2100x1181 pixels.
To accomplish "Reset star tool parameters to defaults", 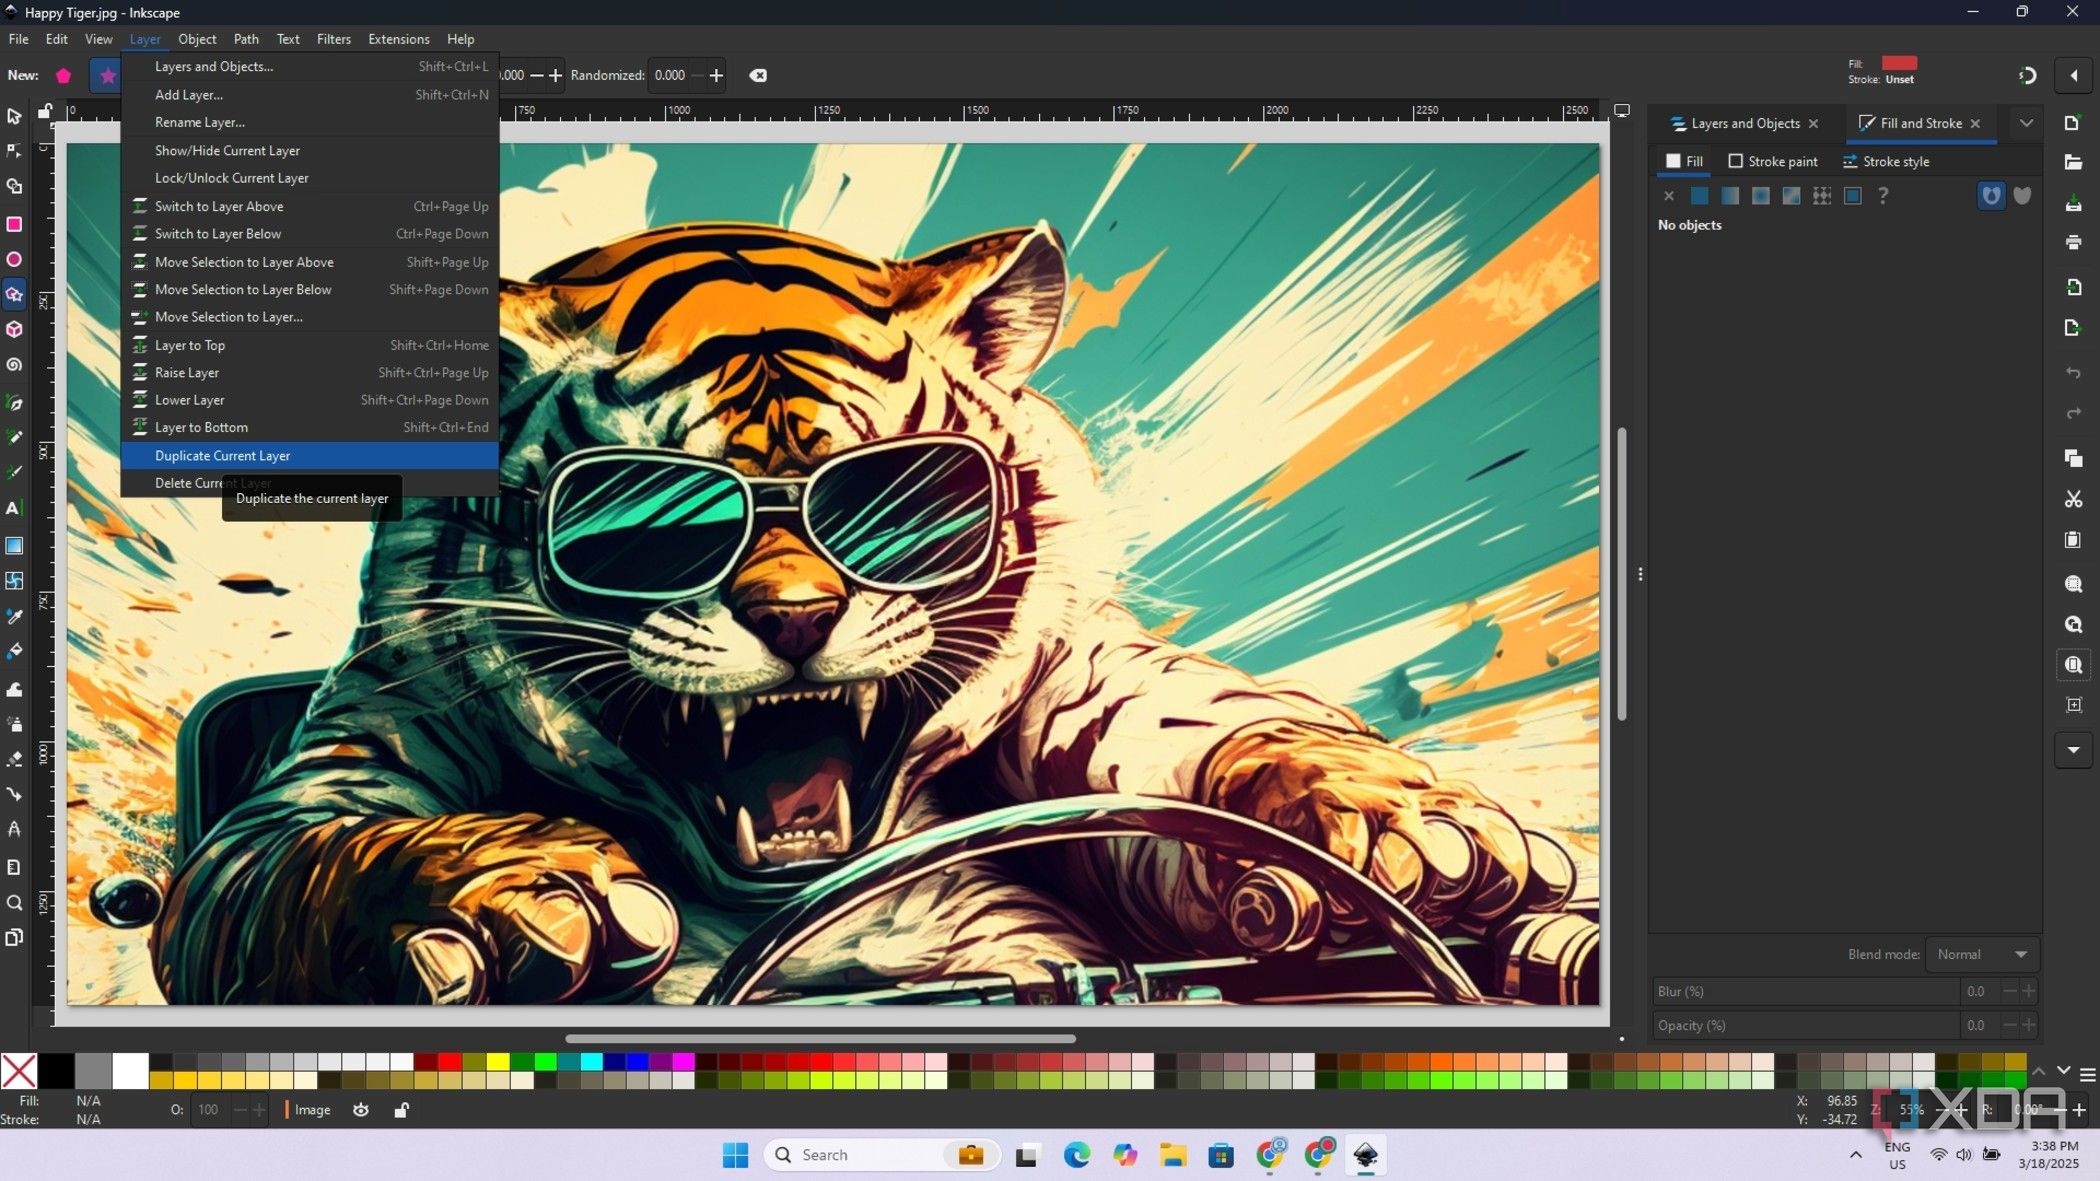I will click(758, 75).
